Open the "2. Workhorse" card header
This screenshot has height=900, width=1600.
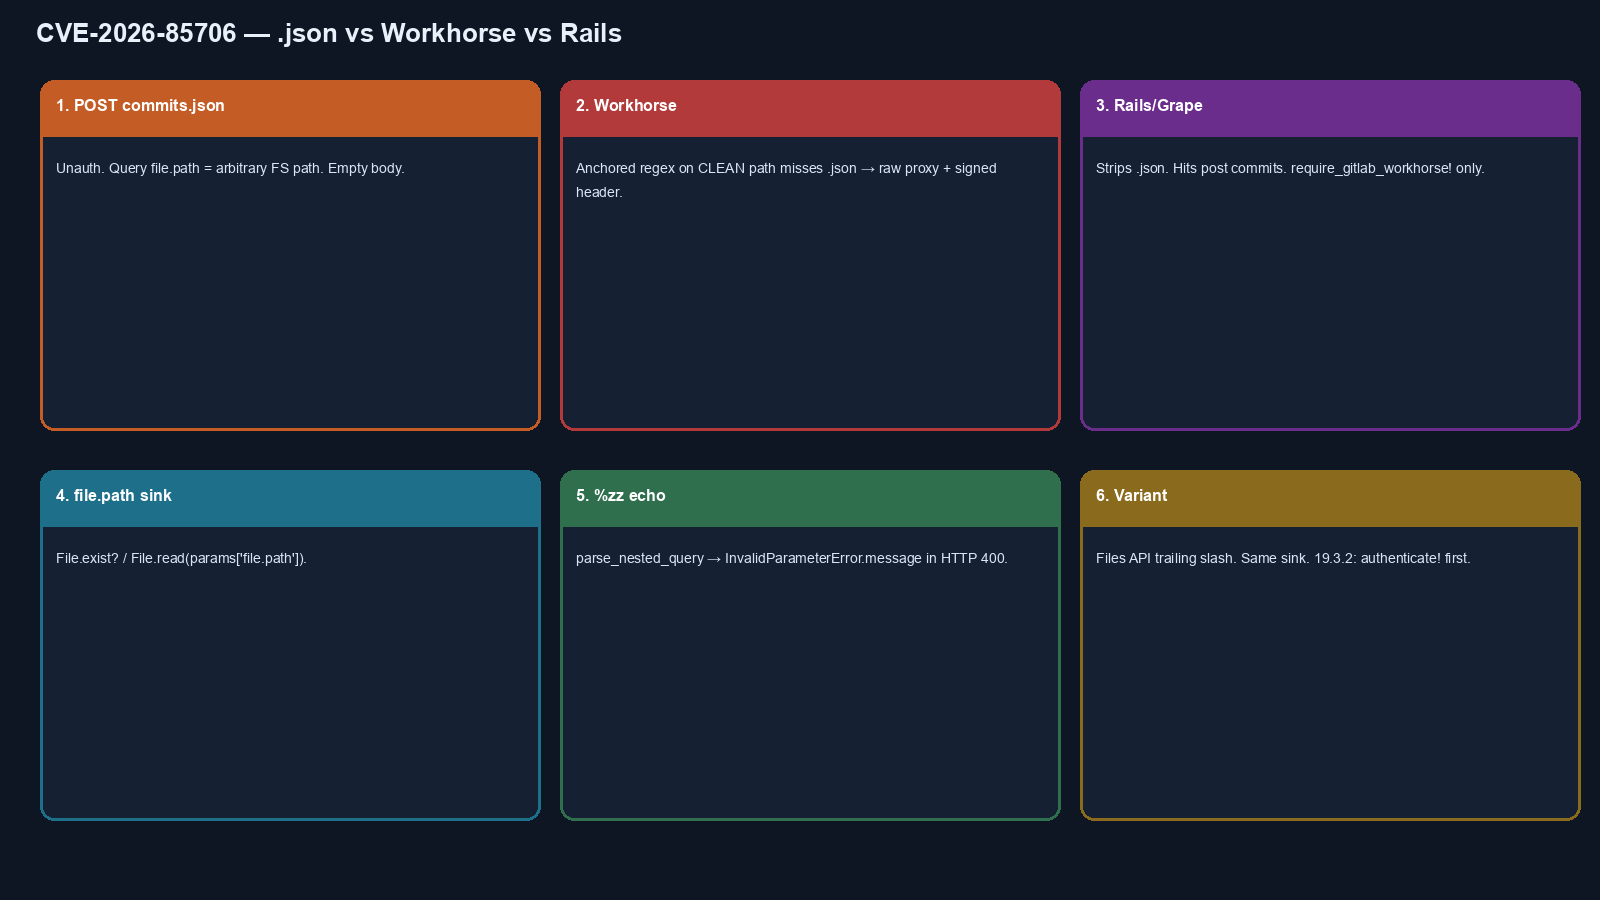810,108
